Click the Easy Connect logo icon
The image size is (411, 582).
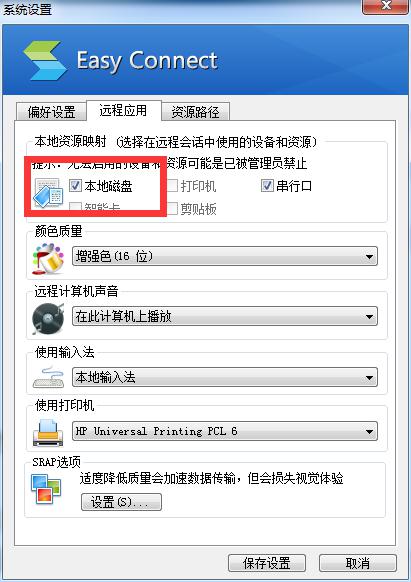pos(45,61)
